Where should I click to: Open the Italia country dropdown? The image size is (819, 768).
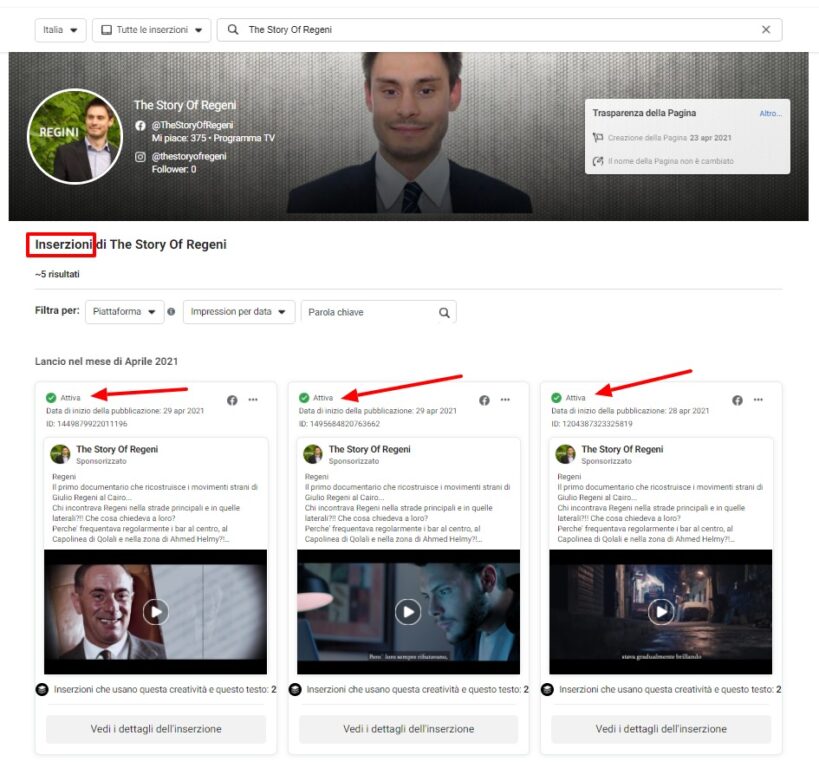point(60,30)
